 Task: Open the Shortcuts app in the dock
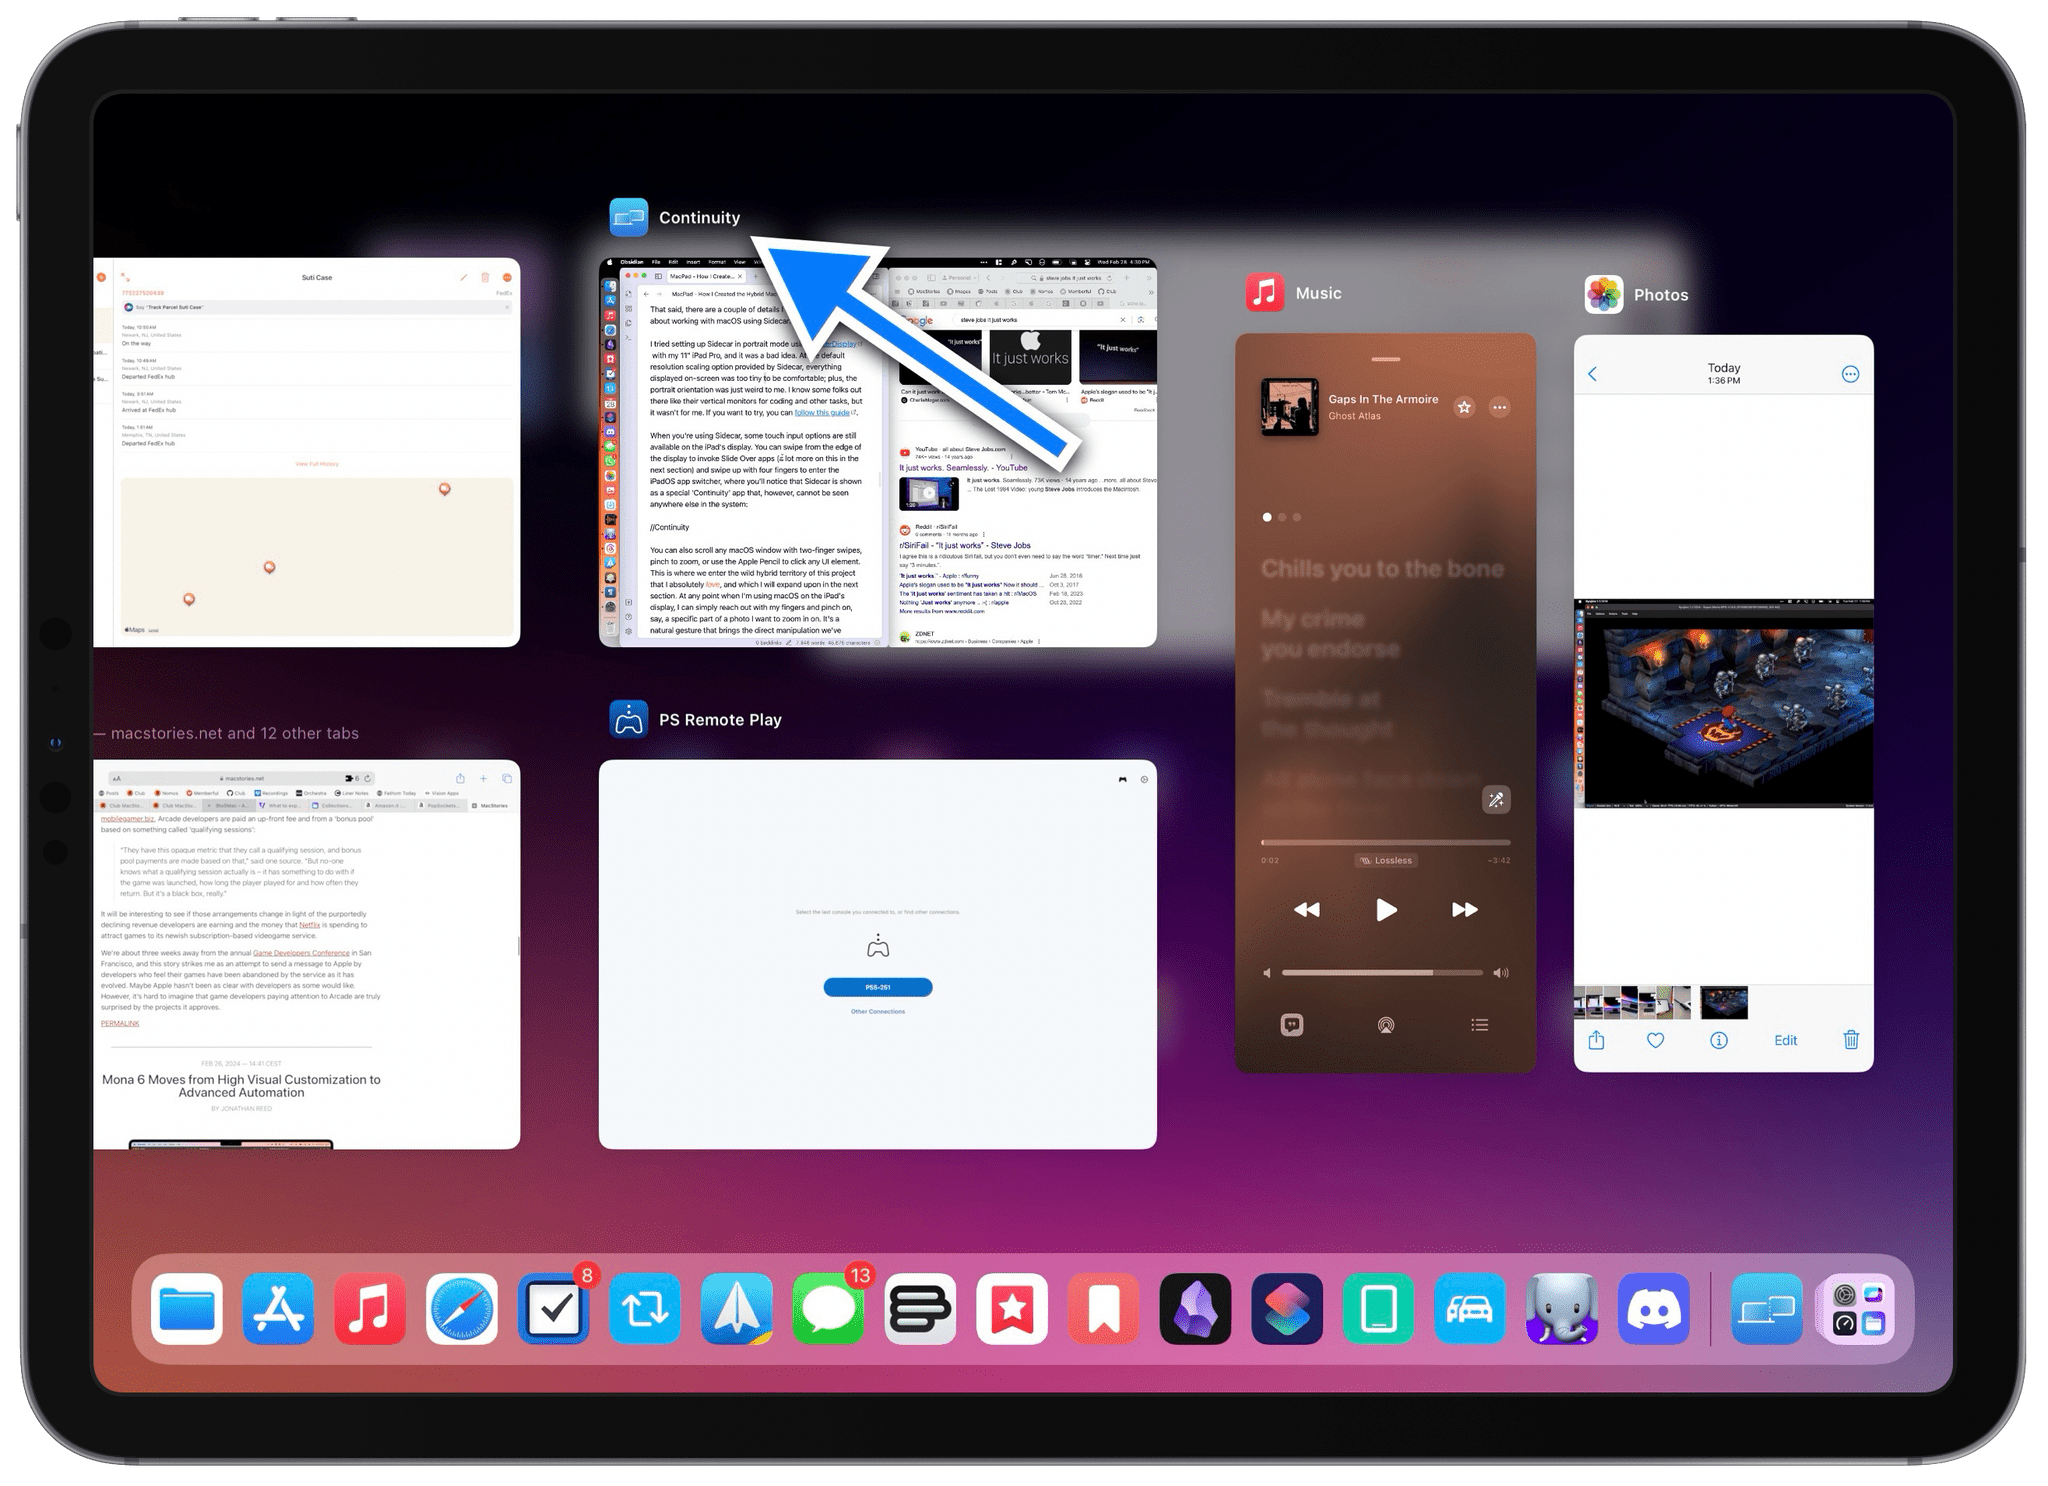click(1287, 1308)
